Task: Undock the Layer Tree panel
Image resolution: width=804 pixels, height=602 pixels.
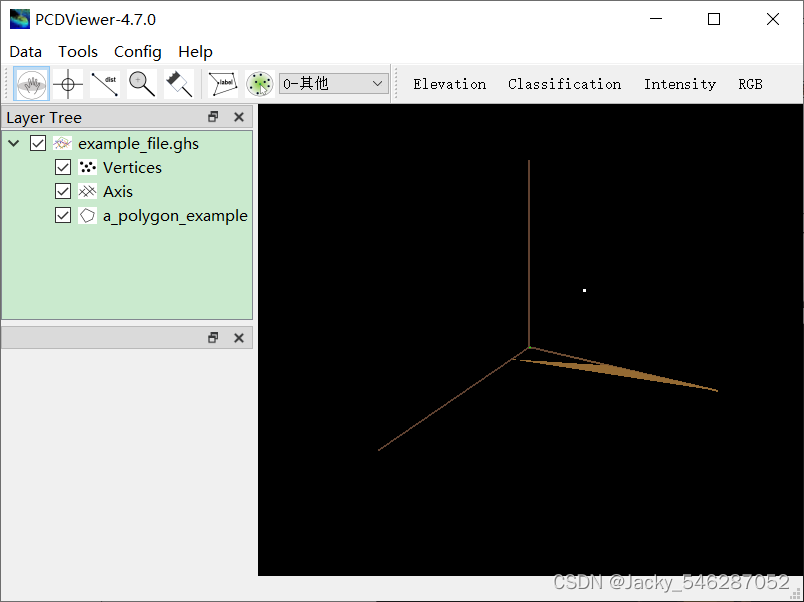Action: [213, 117]
